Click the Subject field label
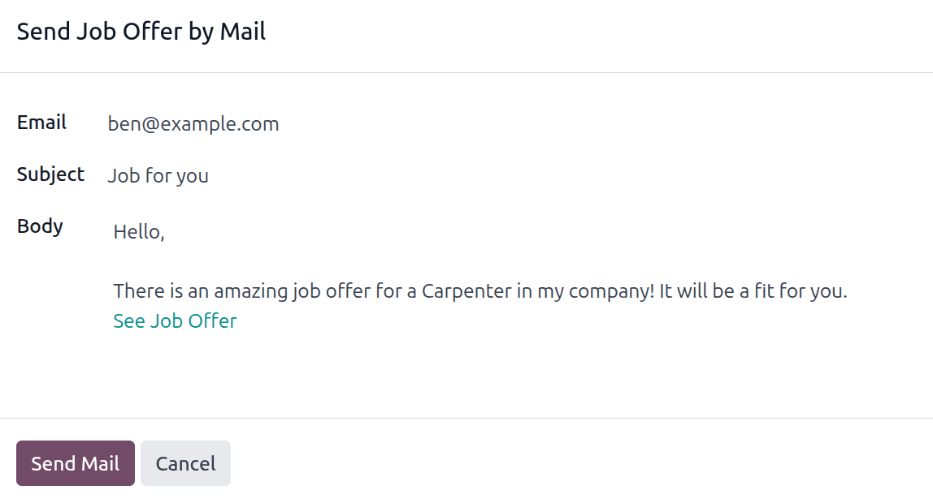Image resolution: width=933 pixels, height=503 pixels. [51, 174]
